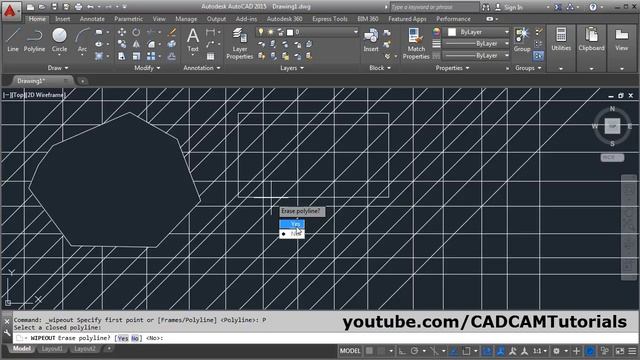
Task: Click the Erase tool icon
Action: coord(172,32)
